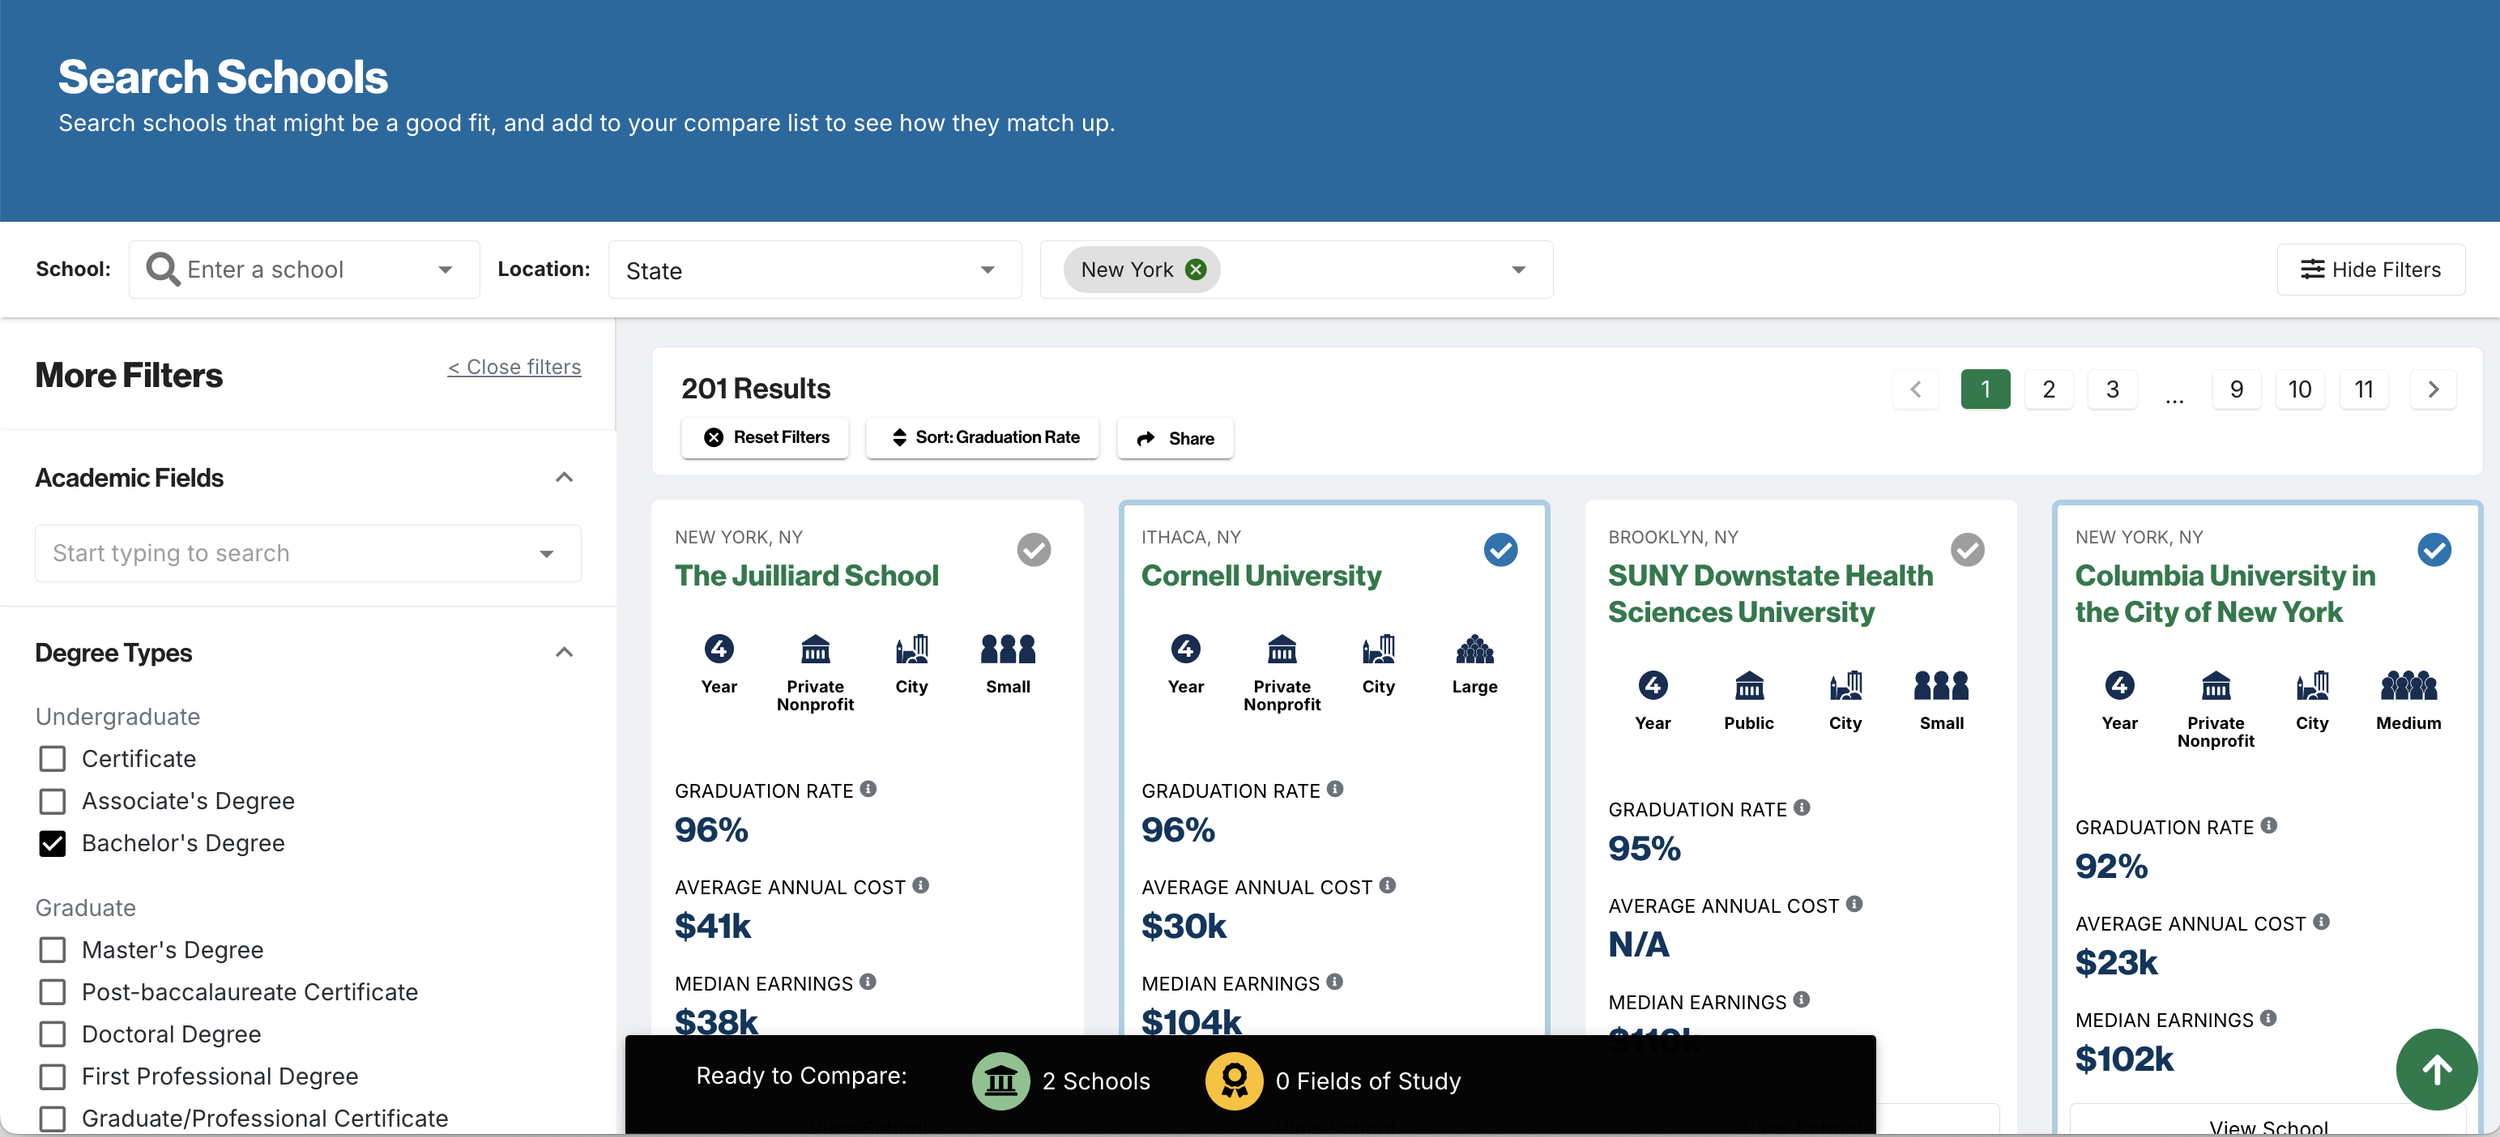Click the City icon on Juilliard card
2500x1137 pixels.
click(x=911, y=649)
